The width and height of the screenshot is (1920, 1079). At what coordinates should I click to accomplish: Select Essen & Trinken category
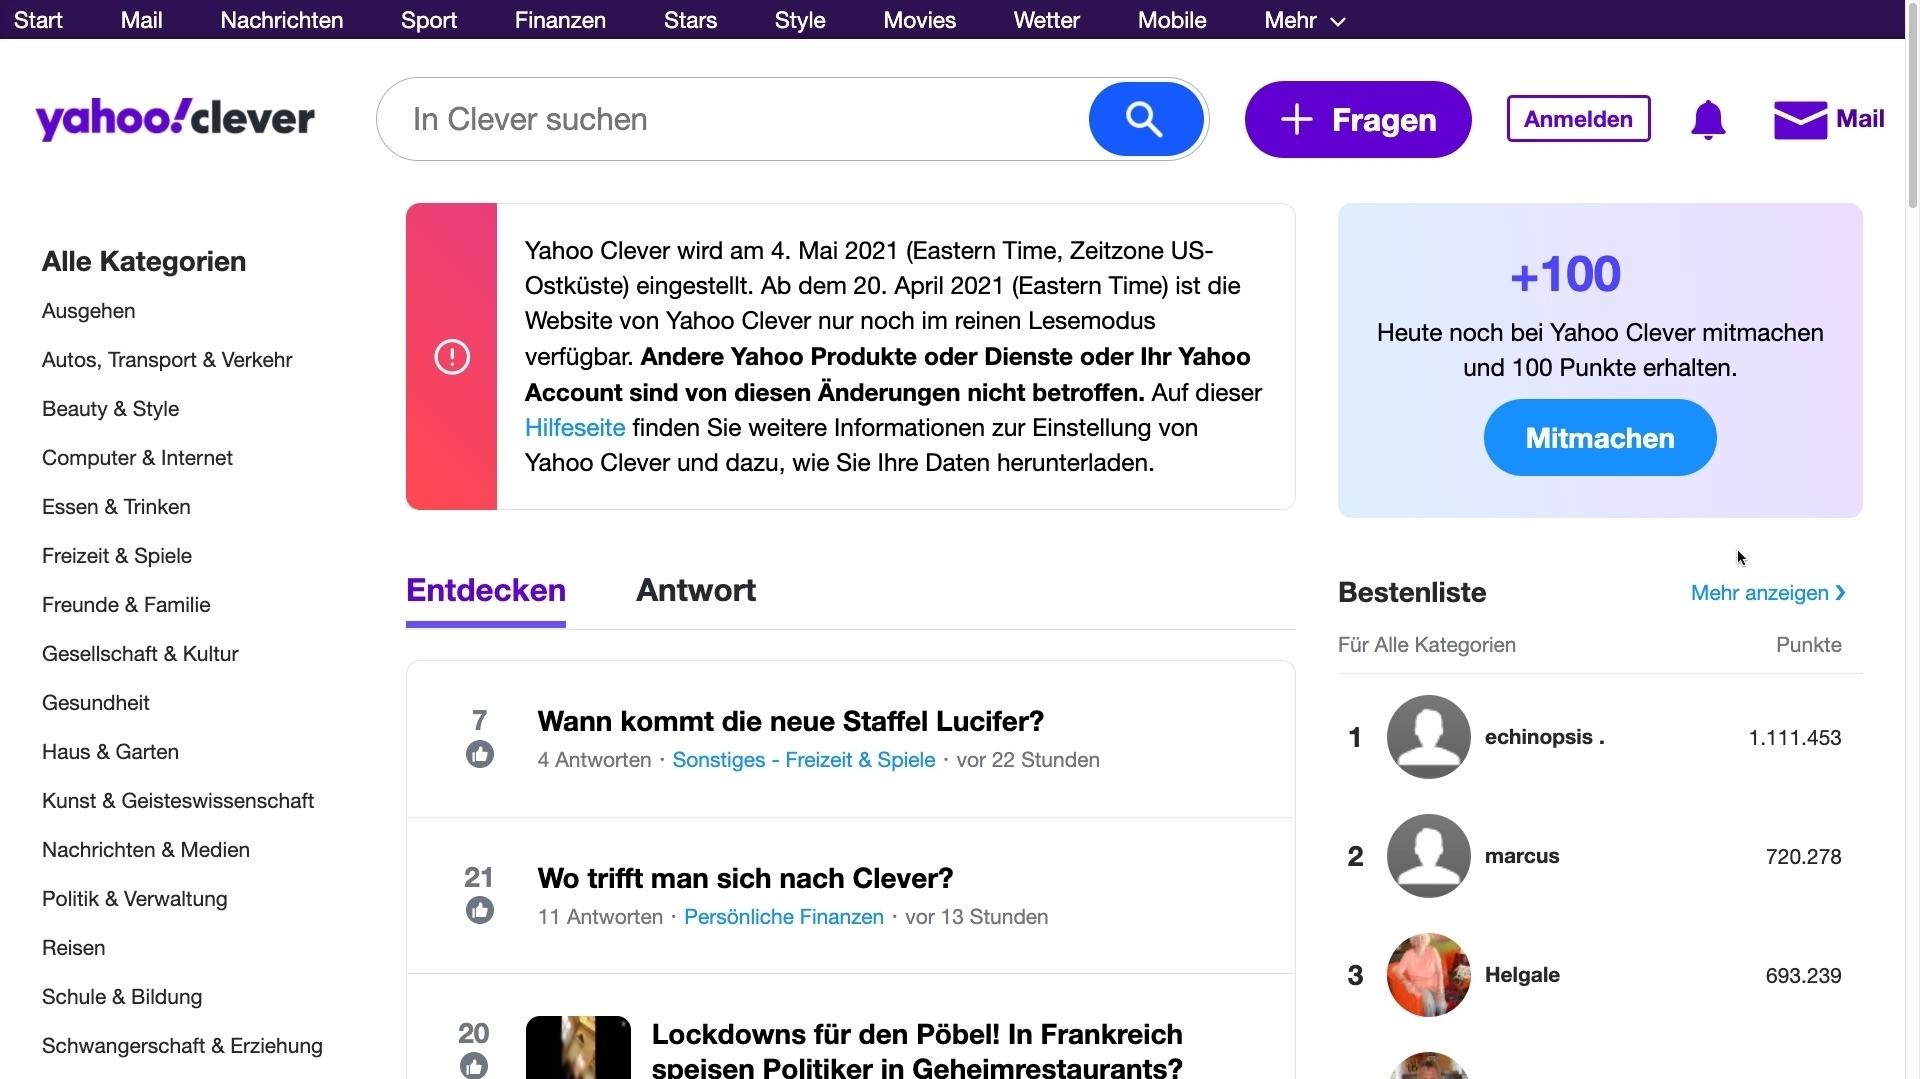pos(116,507)
